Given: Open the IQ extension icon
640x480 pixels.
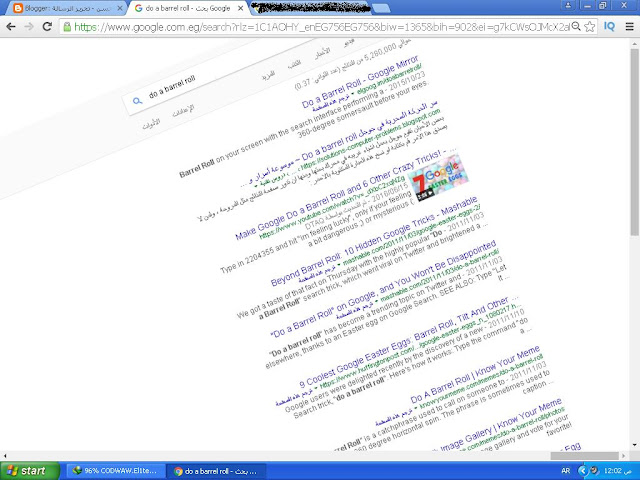Looking at the screenshot, I should (x=609, y=27).
